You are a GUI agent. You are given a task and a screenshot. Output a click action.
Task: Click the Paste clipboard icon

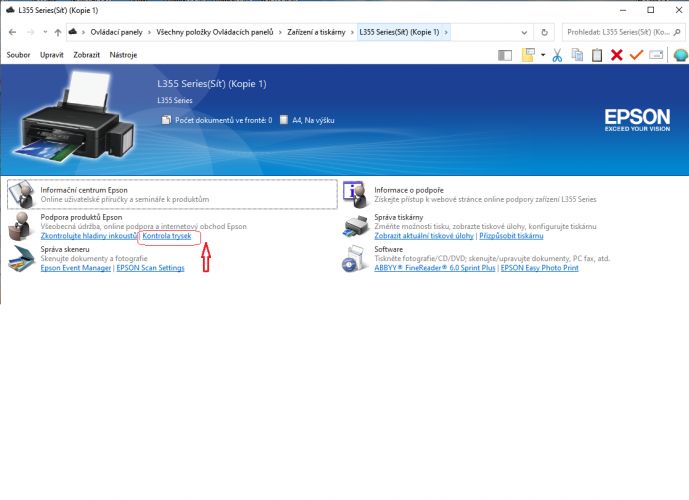click(x=597, y=55)
